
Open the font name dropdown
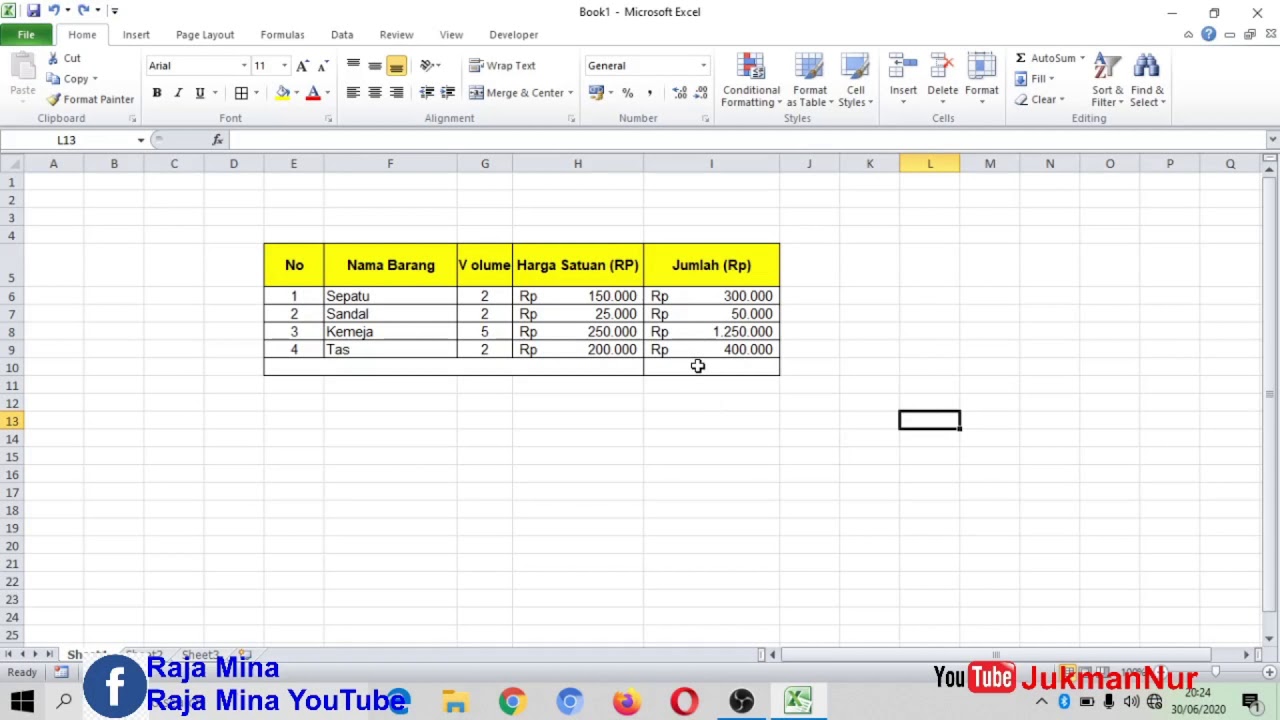243,66
